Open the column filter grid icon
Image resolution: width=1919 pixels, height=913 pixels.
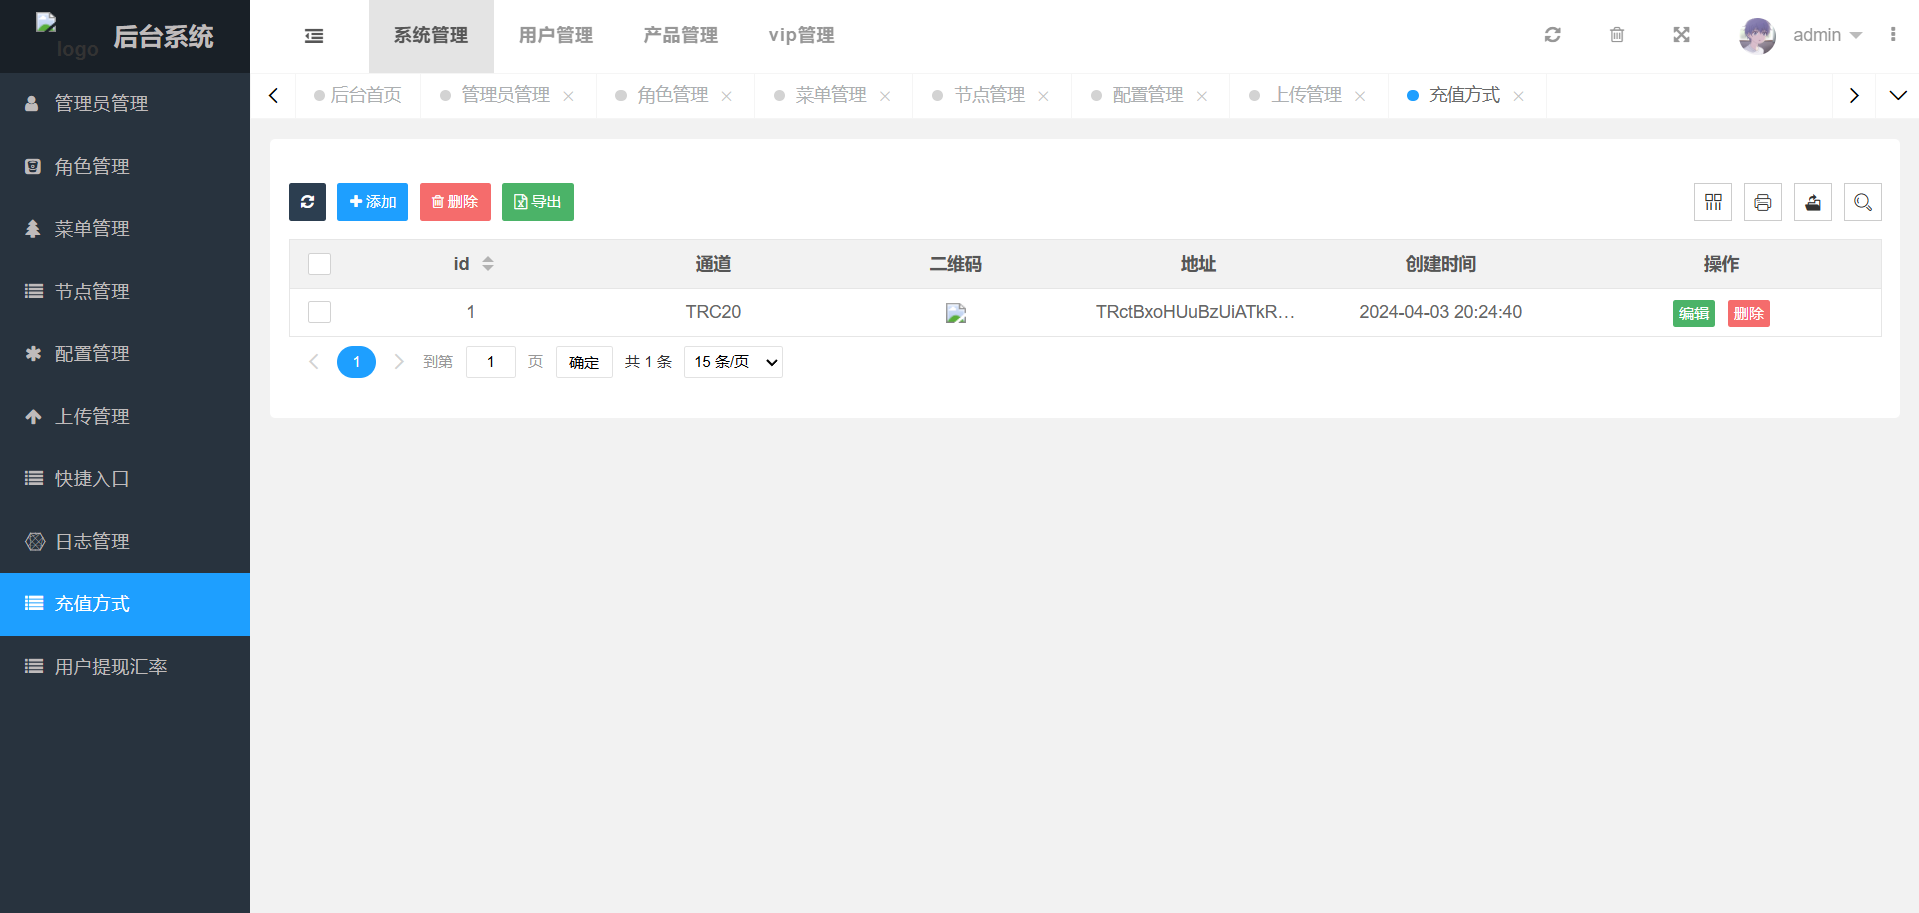(x=1712, y=202)
